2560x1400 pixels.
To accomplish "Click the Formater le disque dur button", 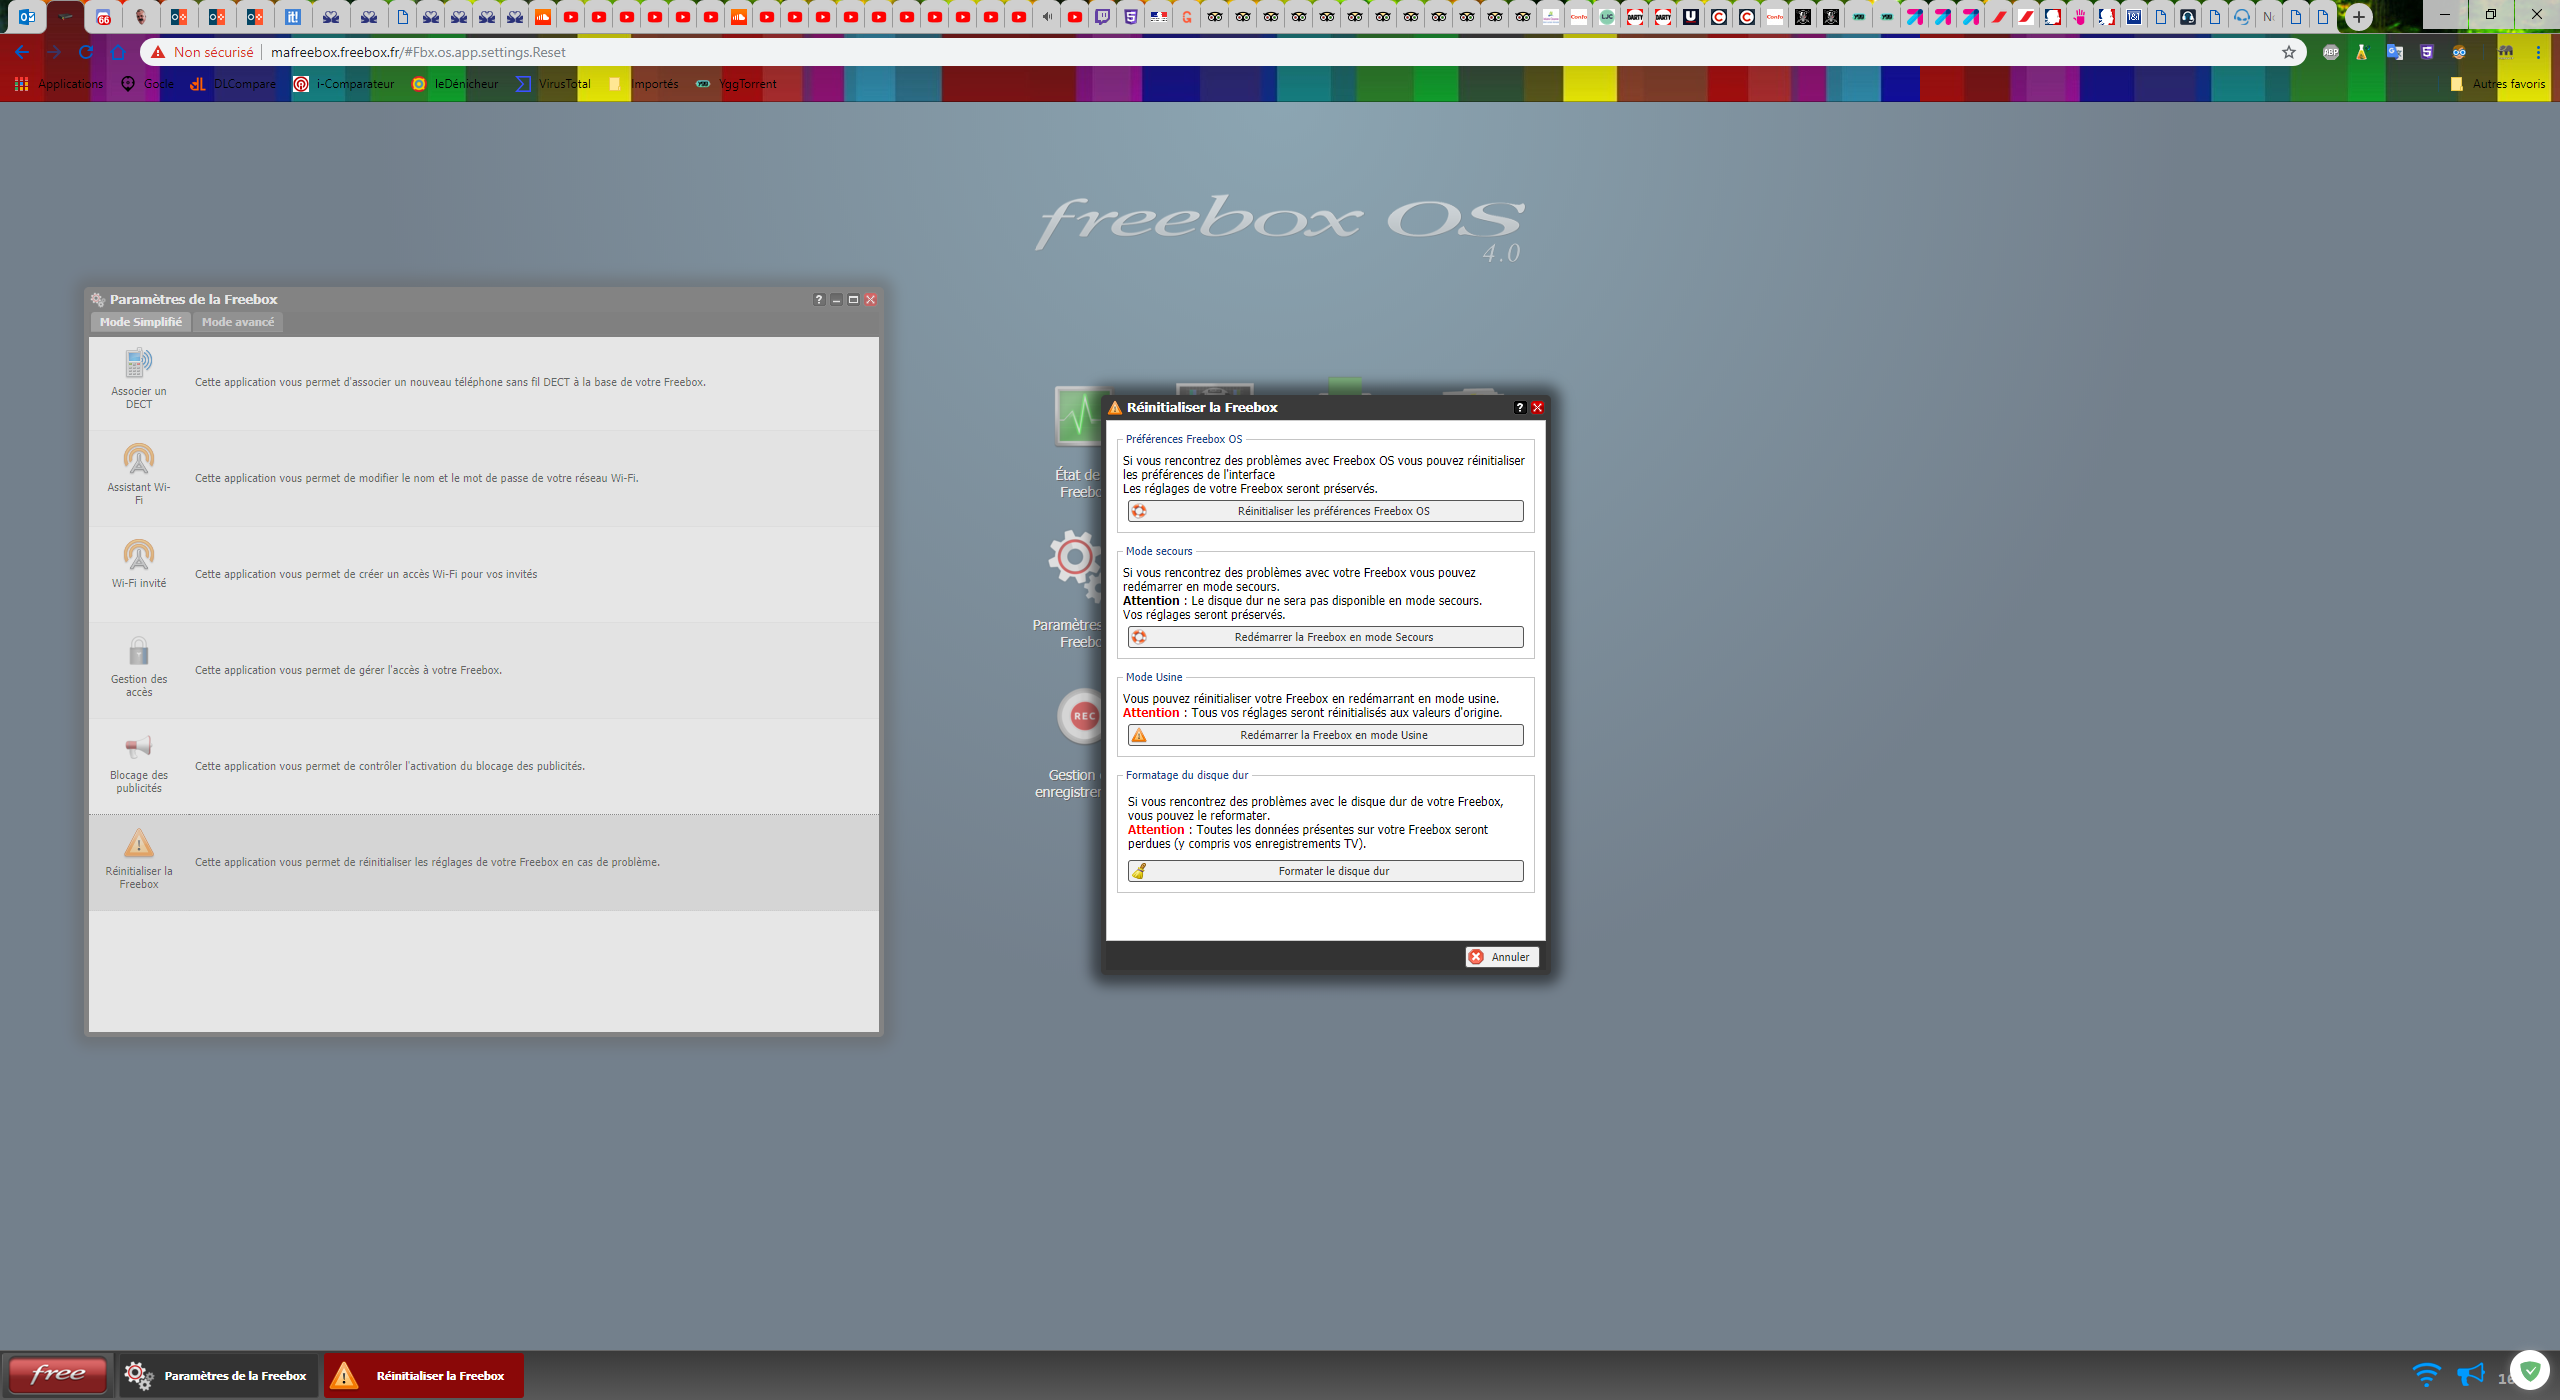I will click(1325, 871).
